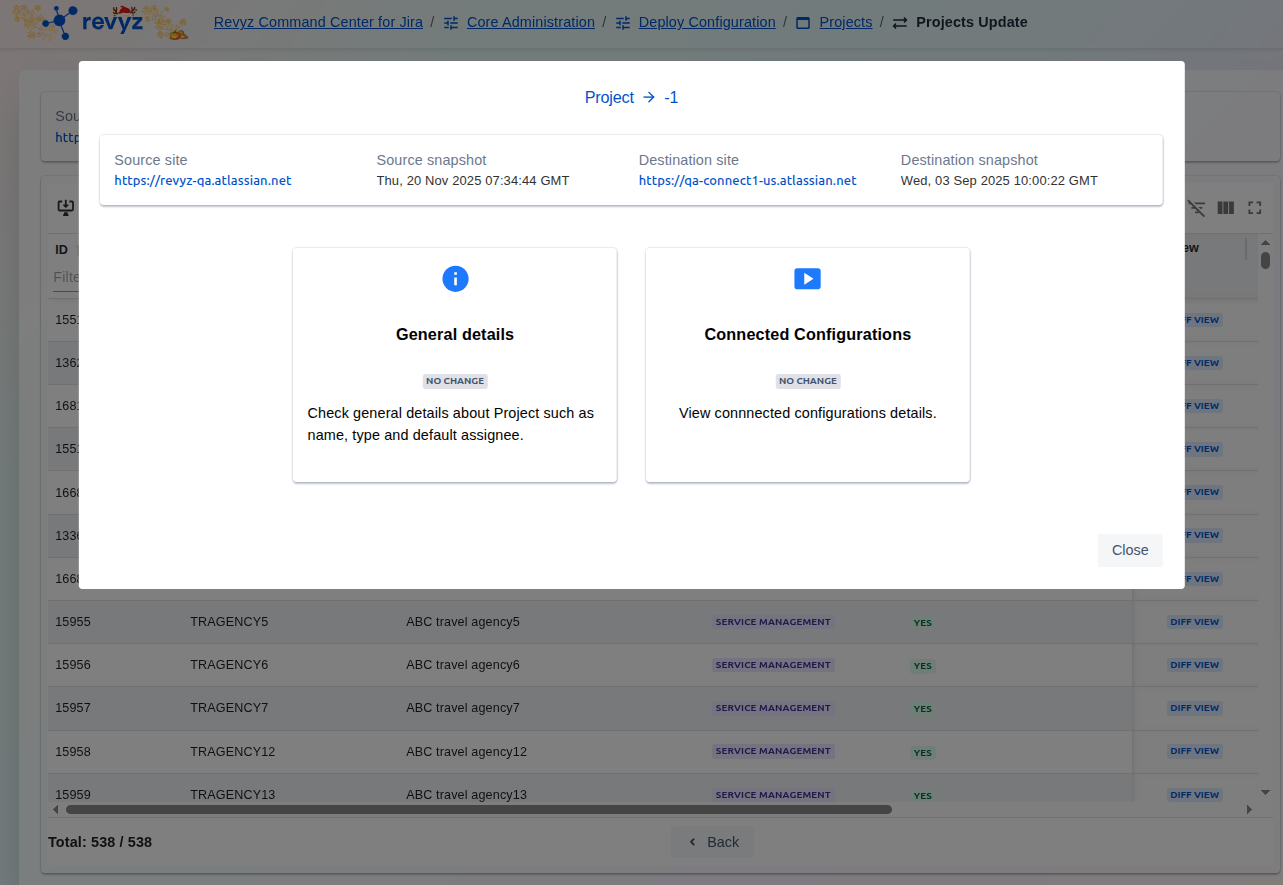Open the source site revyz-qa.atlassian.net link

(x=203, y=181)
